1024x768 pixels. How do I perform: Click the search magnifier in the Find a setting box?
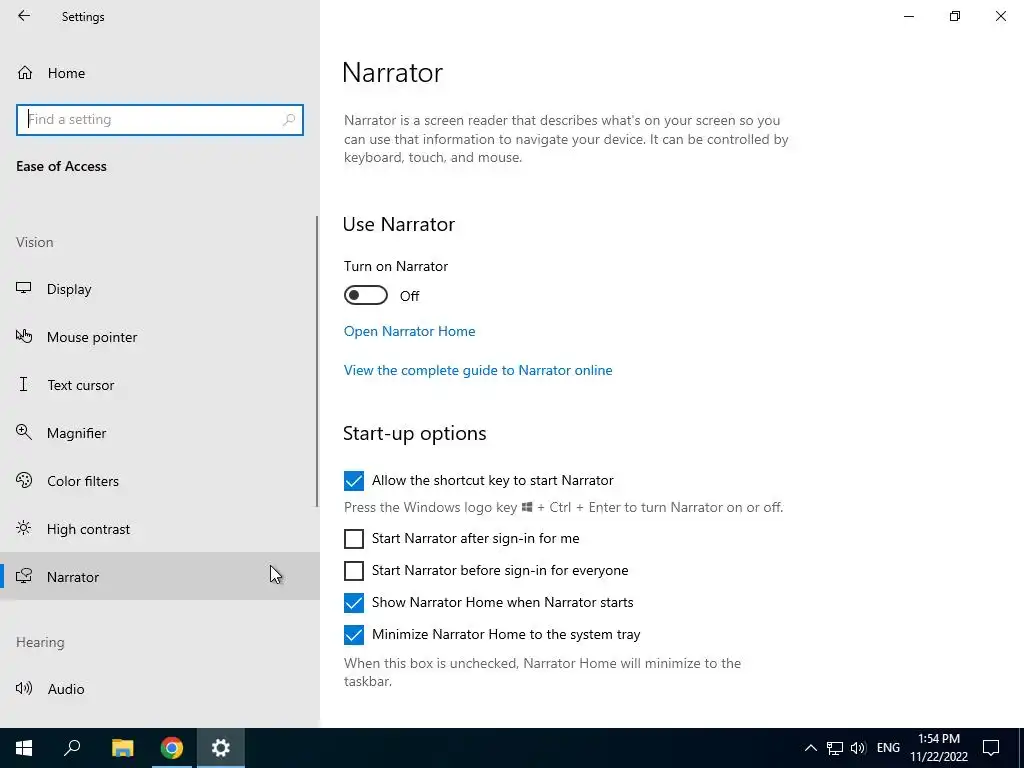[289, 120]
